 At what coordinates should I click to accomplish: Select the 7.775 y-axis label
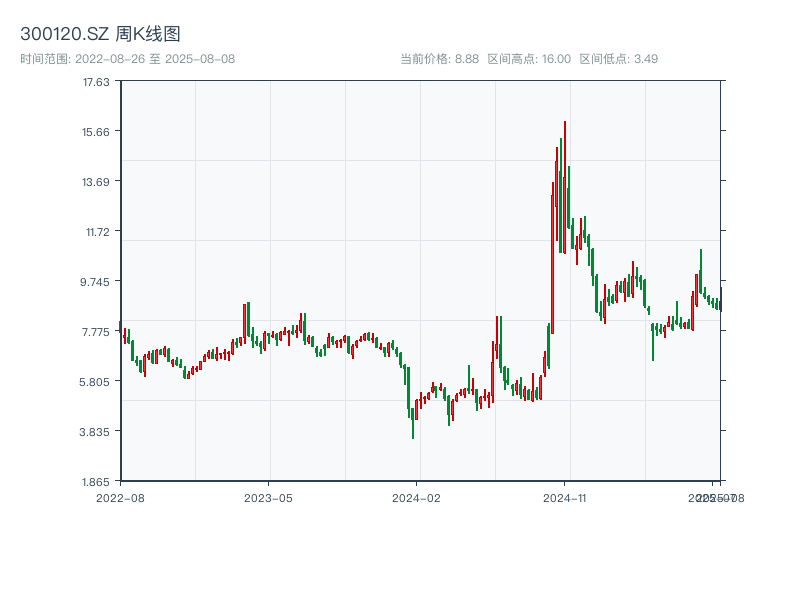[96, 332]
